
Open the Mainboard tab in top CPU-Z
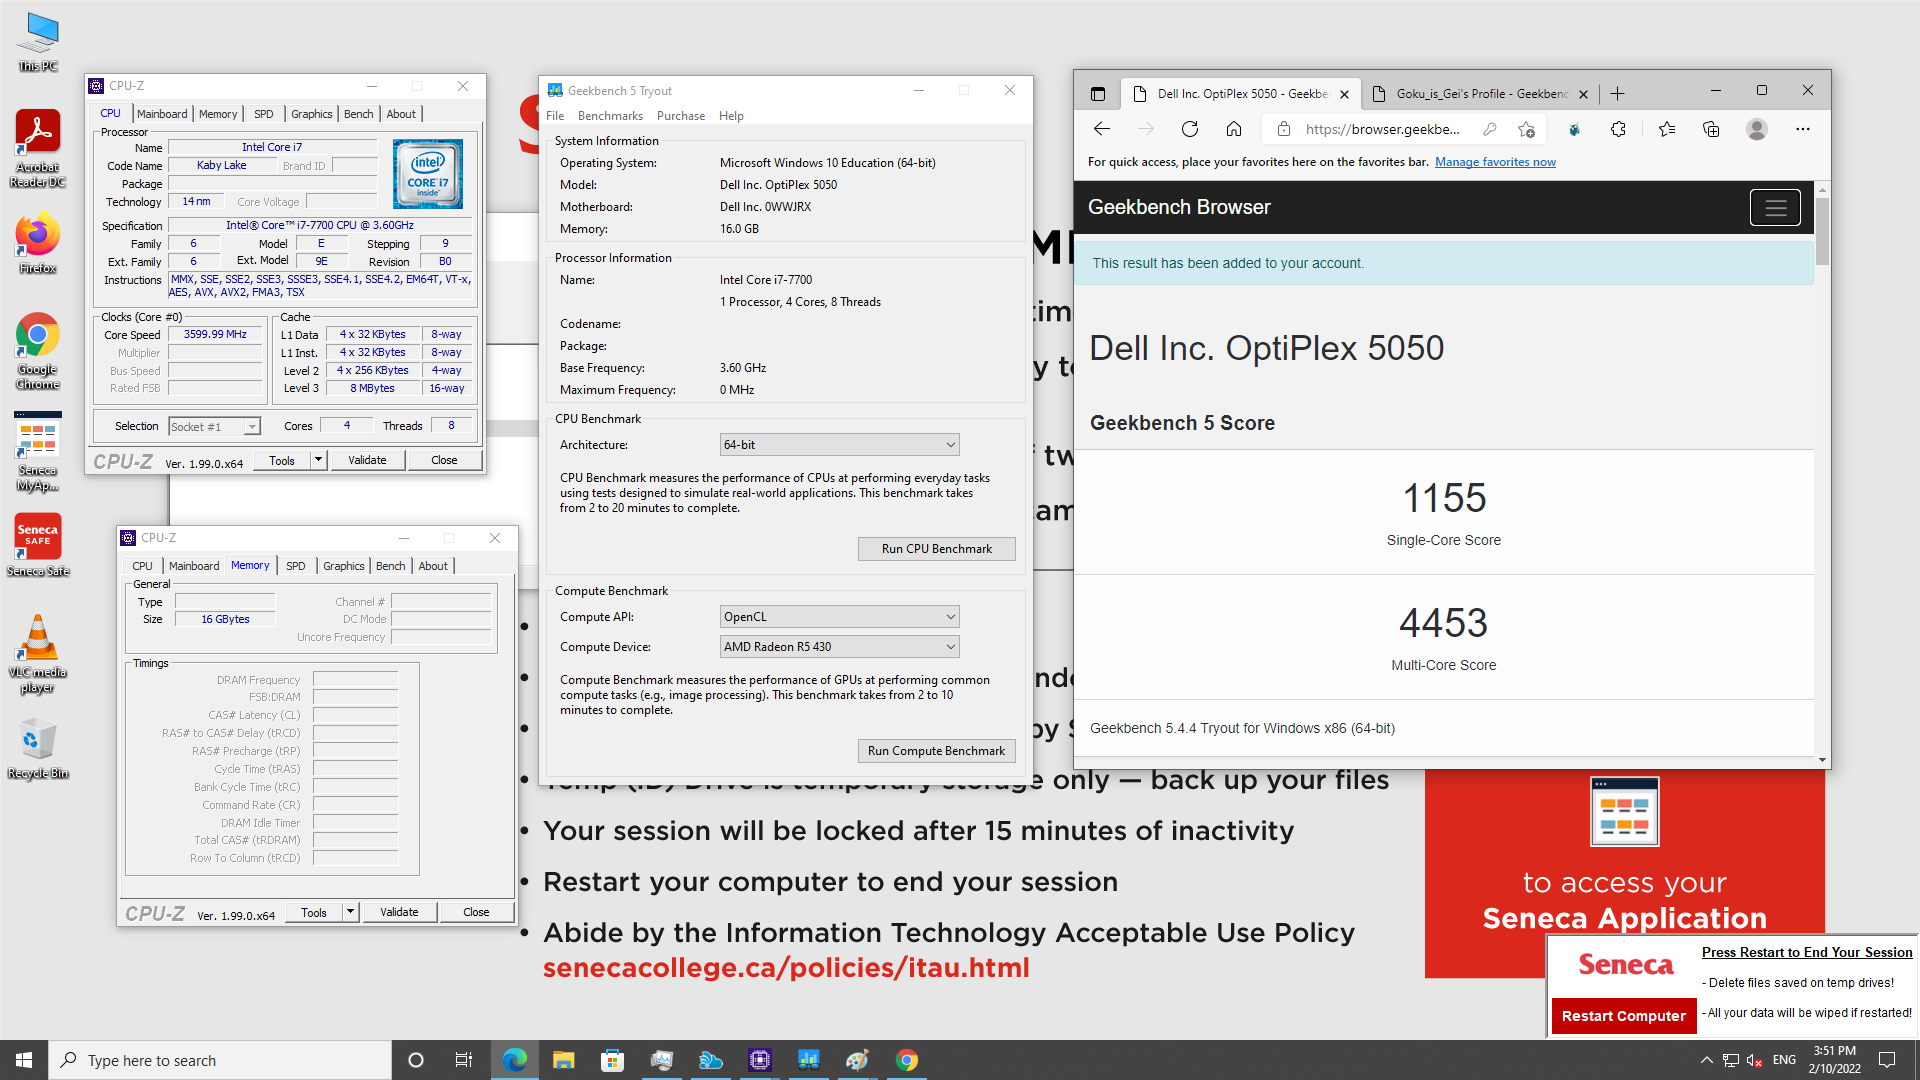(162, 114)
